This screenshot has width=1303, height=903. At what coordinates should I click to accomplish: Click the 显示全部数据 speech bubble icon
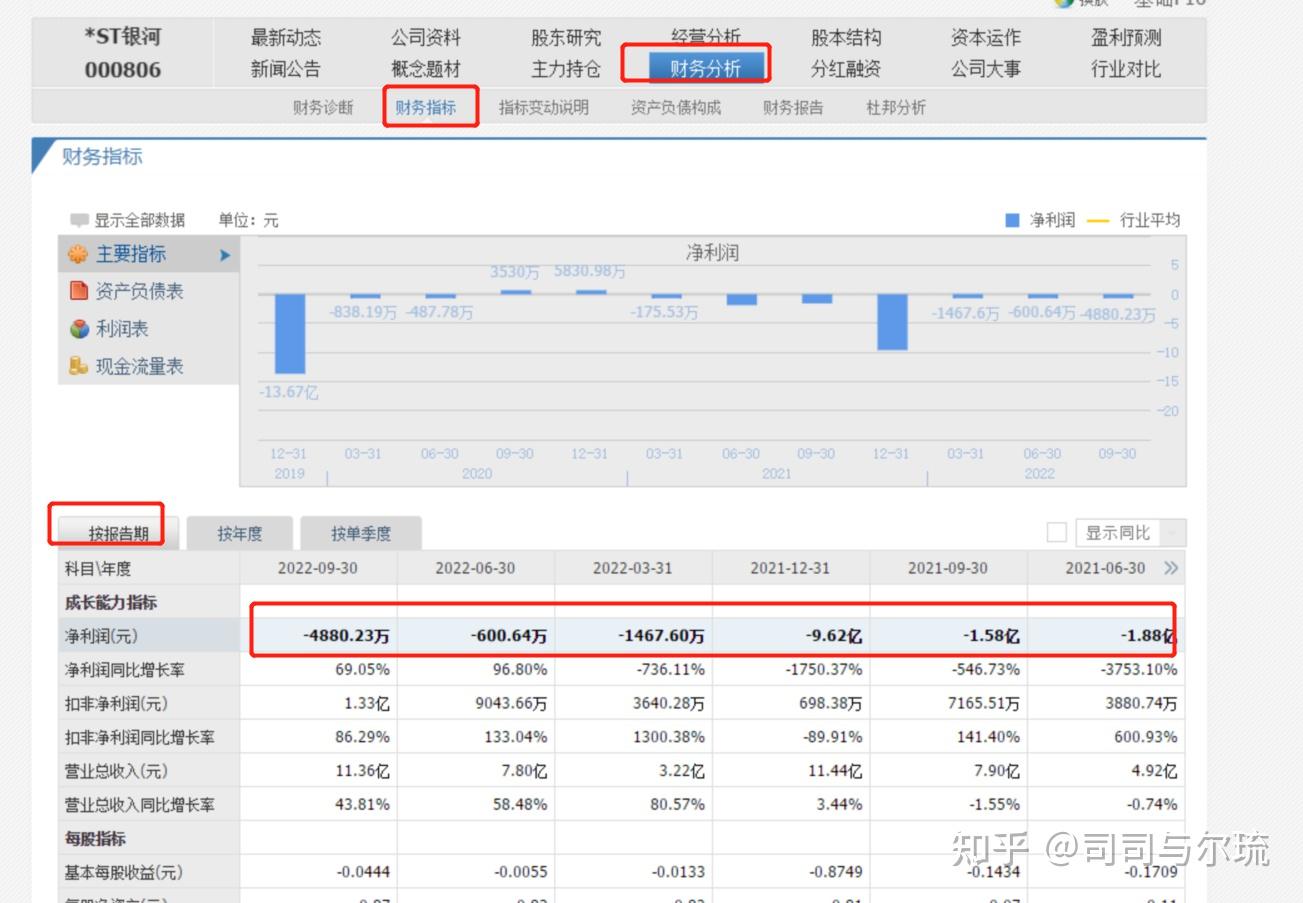(79, 221)
